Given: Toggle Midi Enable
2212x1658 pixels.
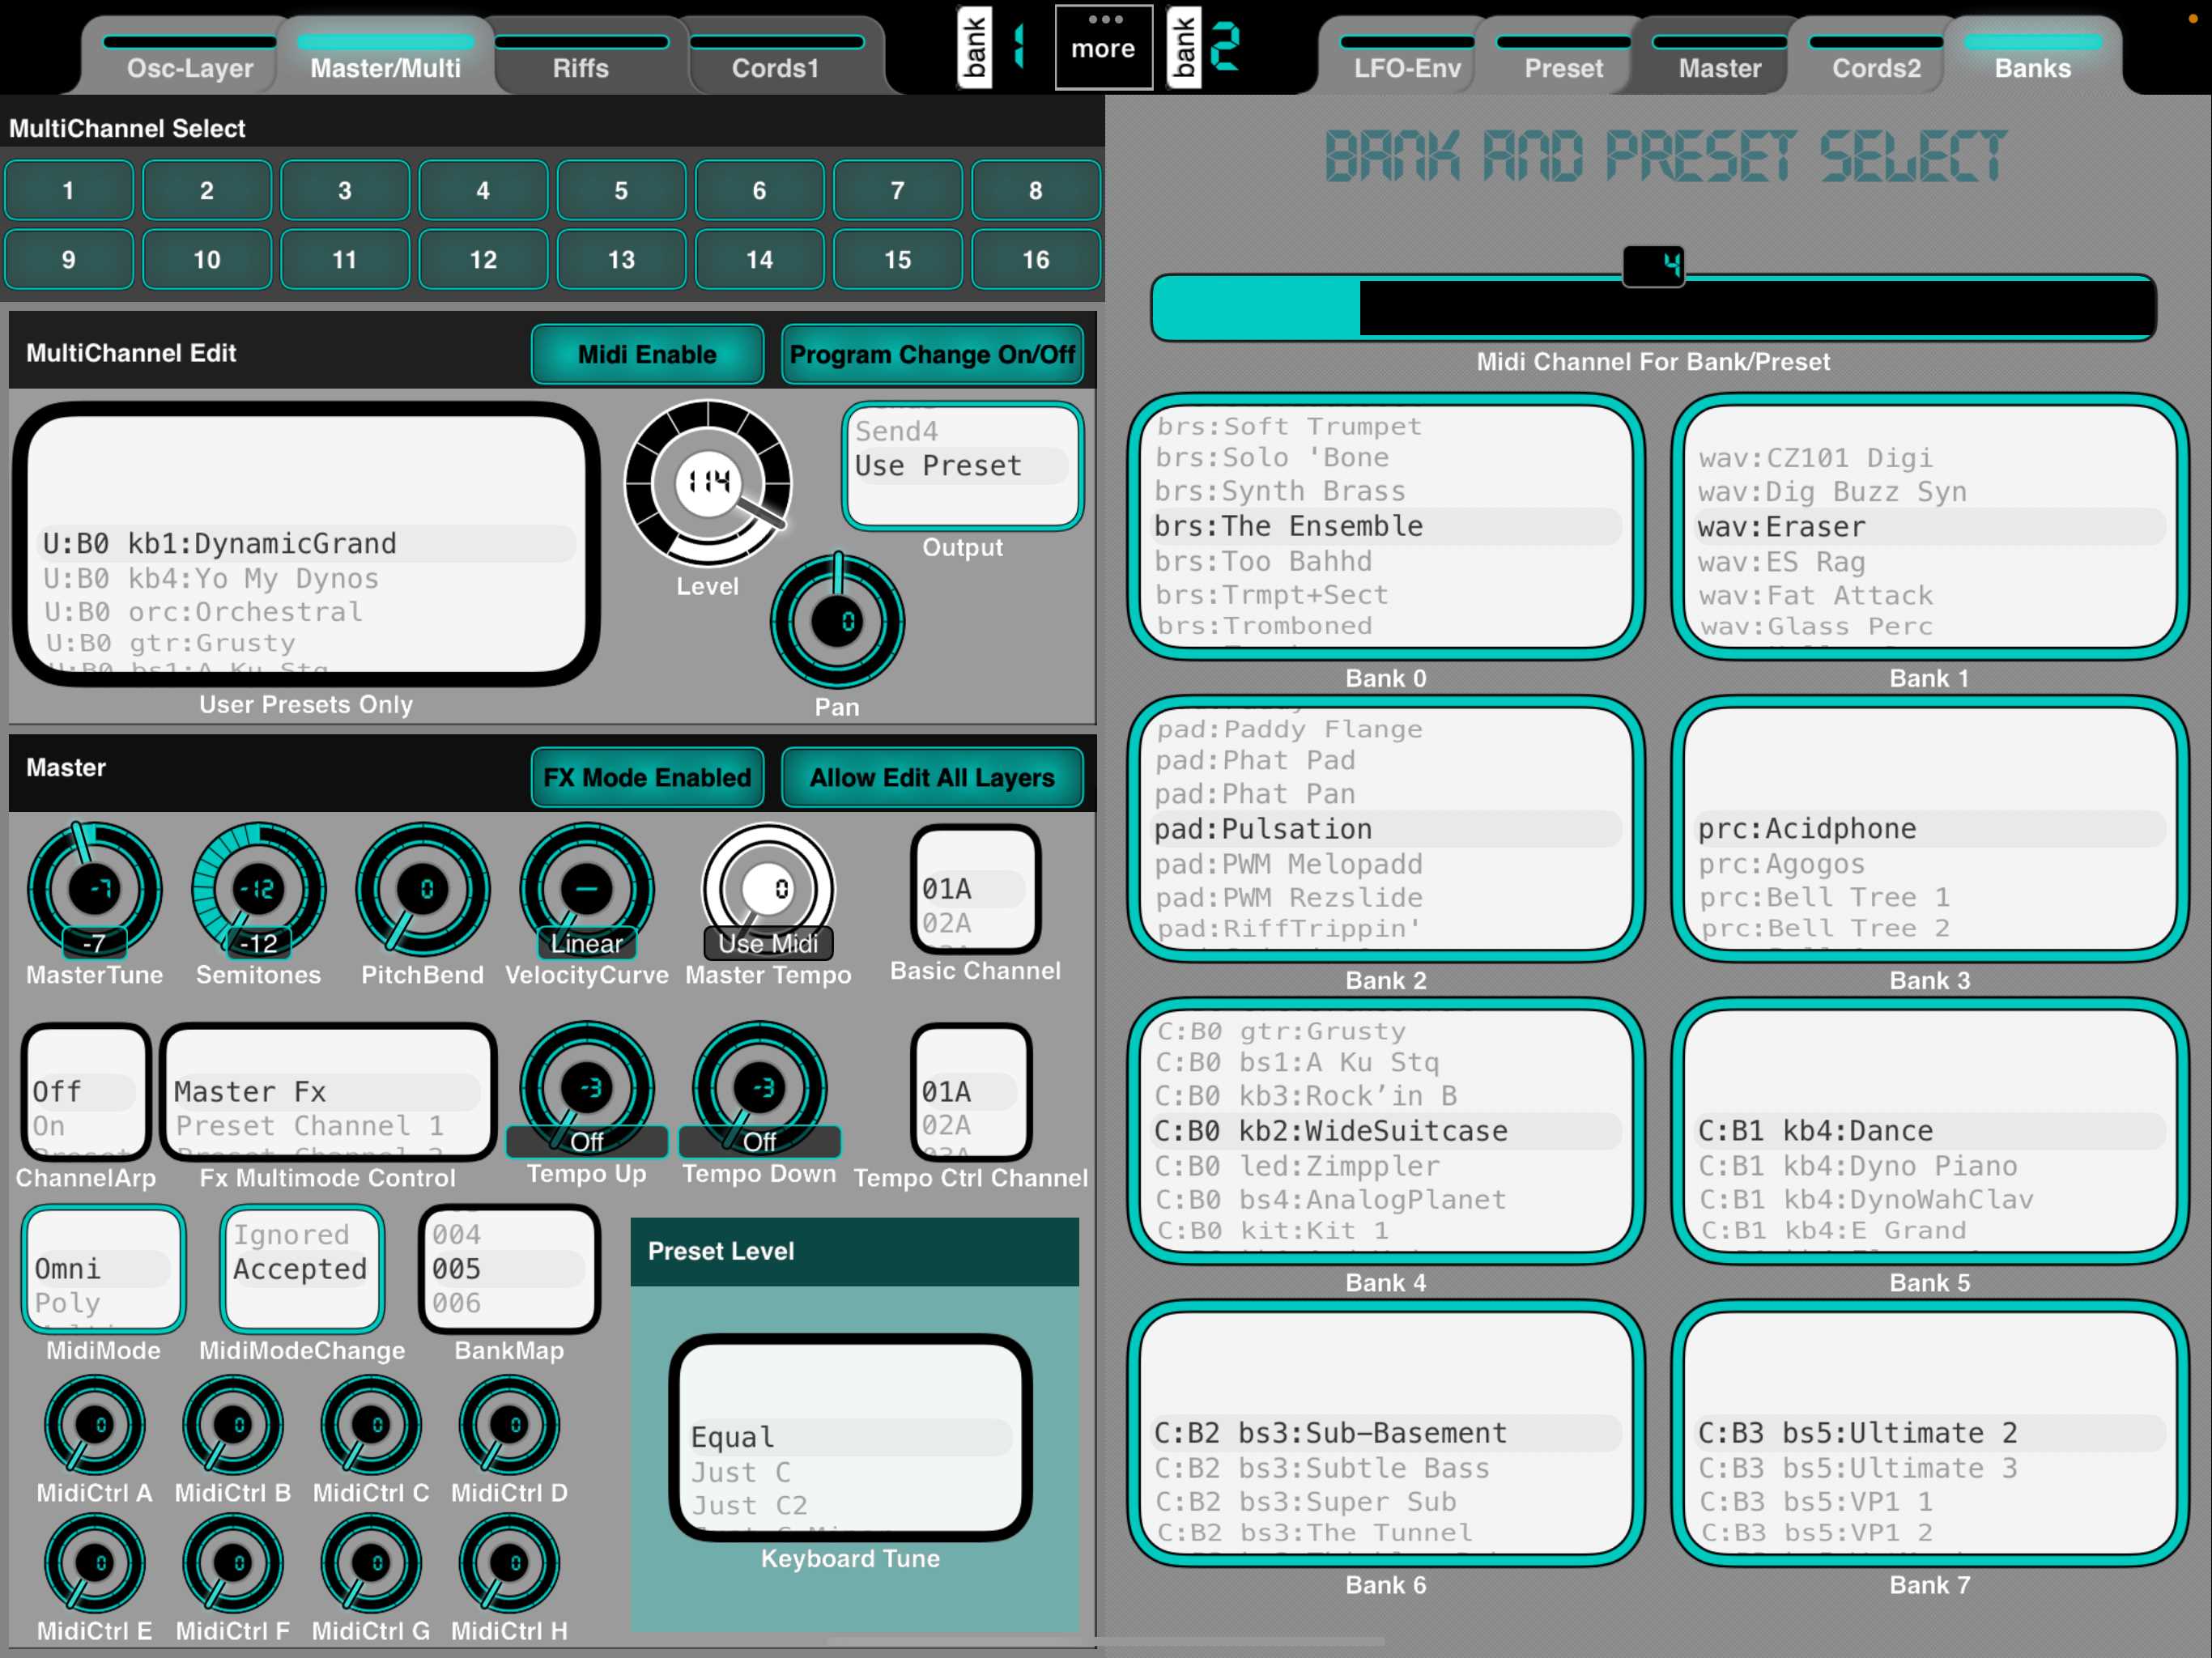Looking at the screenshot, I should click(647, 354).
